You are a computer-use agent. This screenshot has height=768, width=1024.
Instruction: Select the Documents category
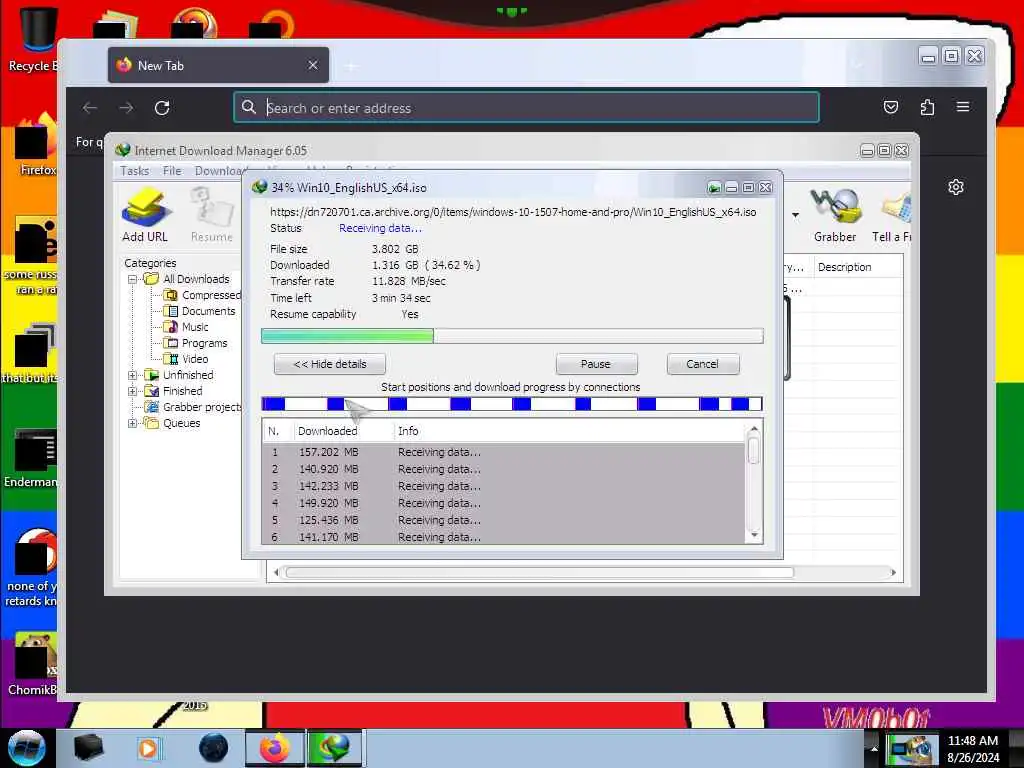[208, 311]
